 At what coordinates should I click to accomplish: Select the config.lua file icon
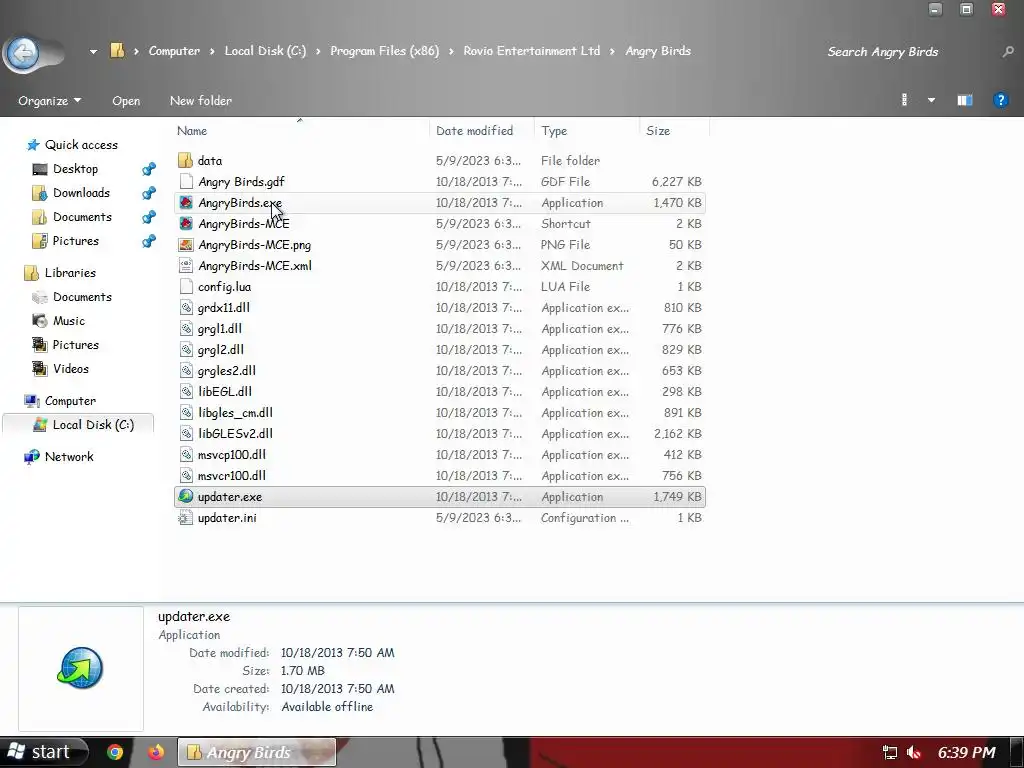(186, 286)
